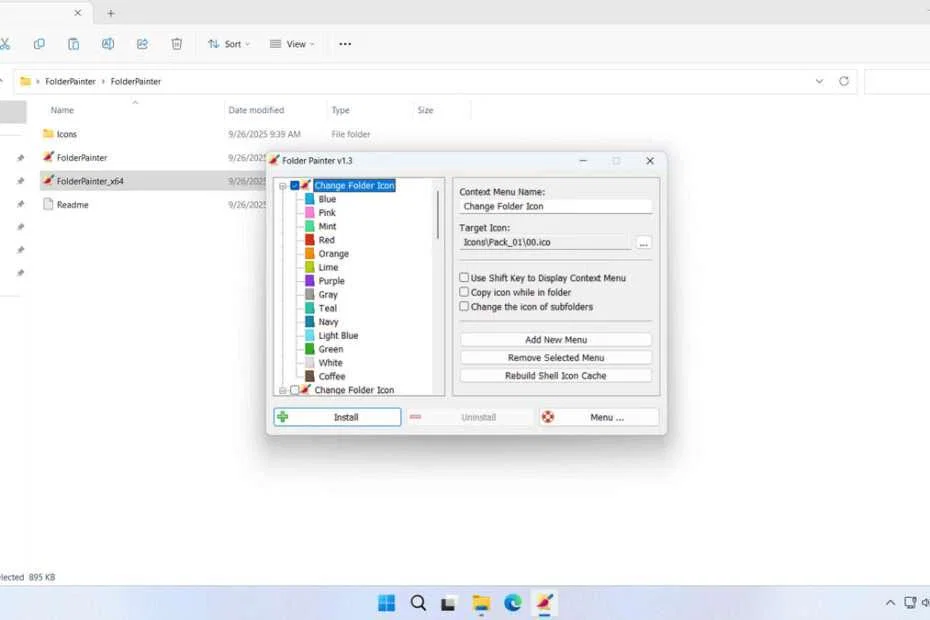
Task: Enable Change the icon of subfolders
Action: coord(464,307)
